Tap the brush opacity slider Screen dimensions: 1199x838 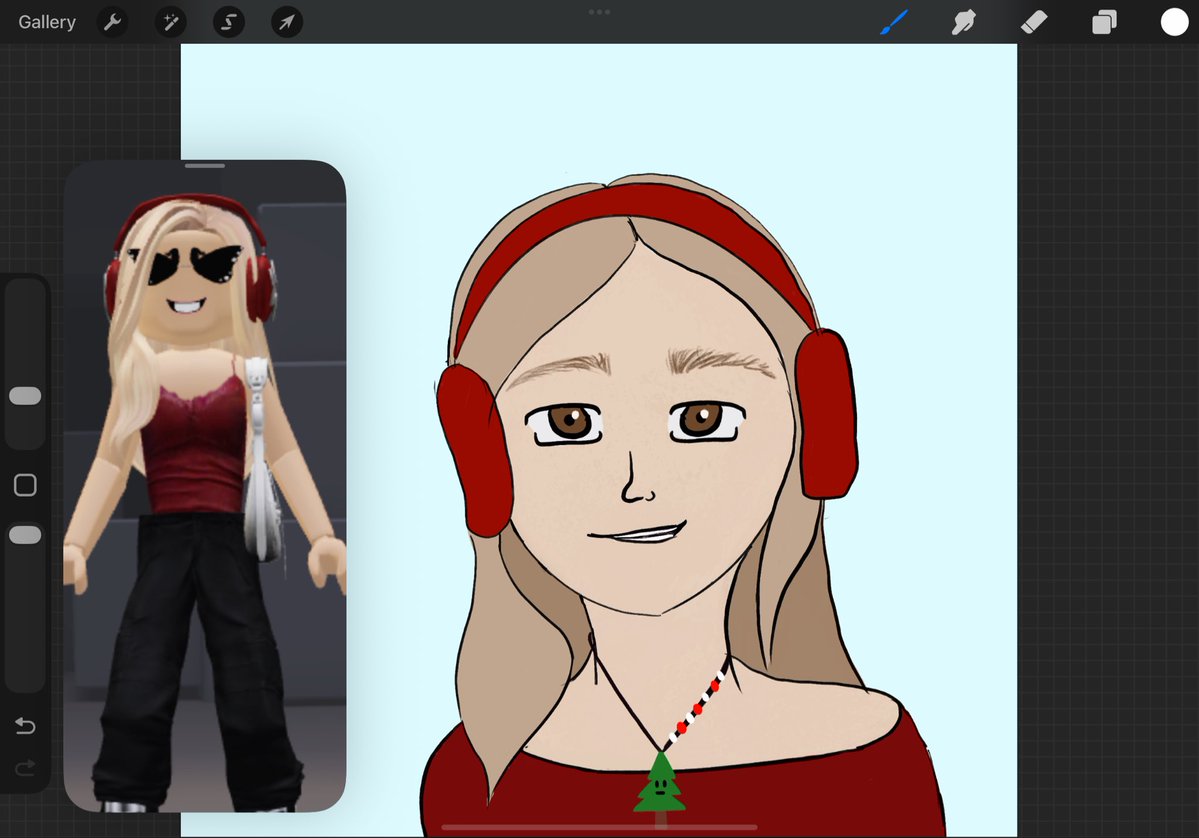pos(25,534)
